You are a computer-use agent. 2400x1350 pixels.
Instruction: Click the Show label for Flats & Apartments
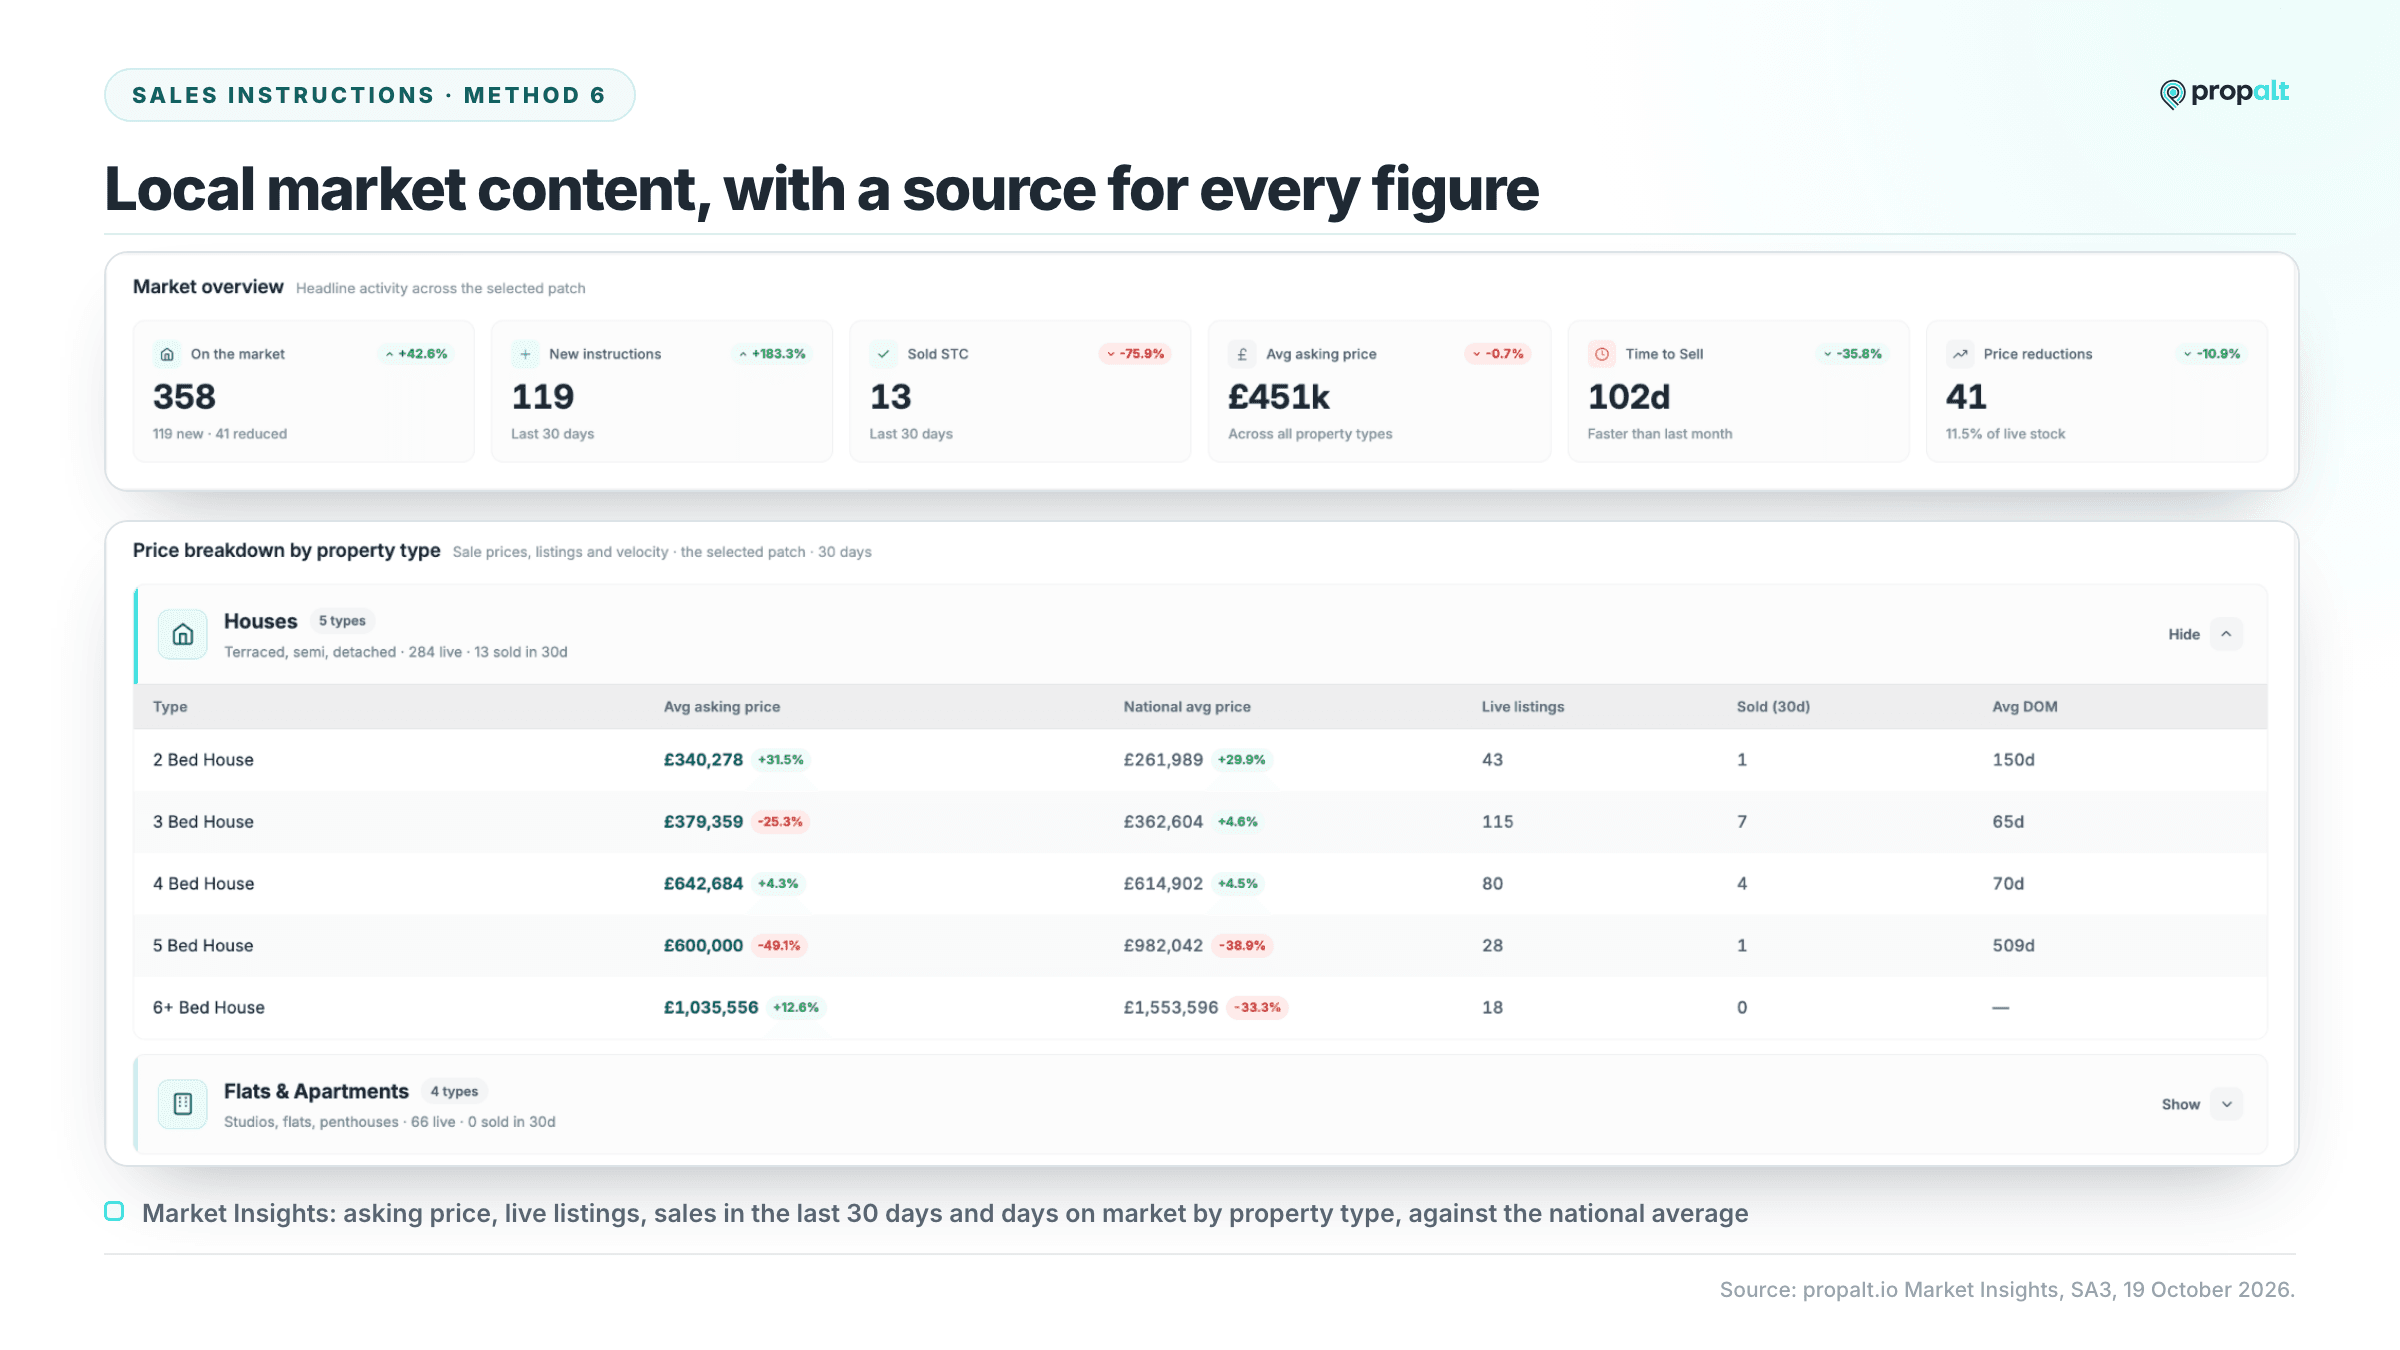[2181, 1104]
